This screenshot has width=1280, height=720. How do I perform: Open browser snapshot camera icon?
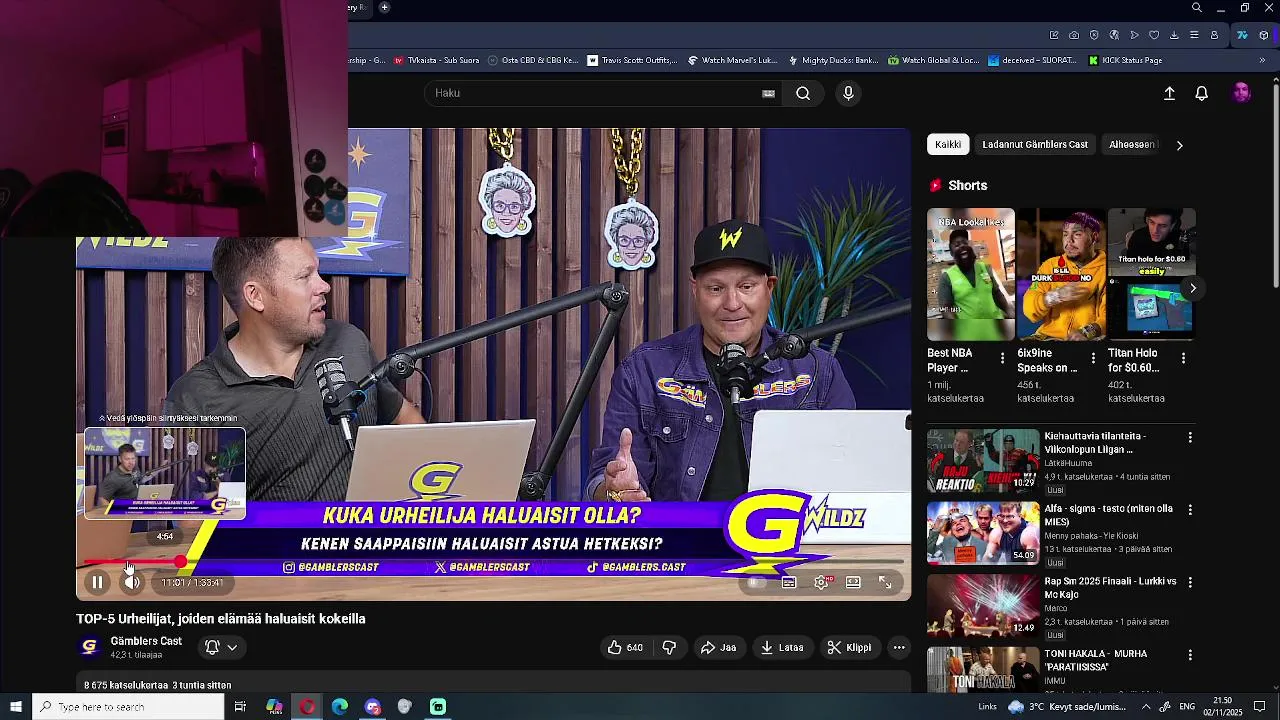coord(1074,35)
